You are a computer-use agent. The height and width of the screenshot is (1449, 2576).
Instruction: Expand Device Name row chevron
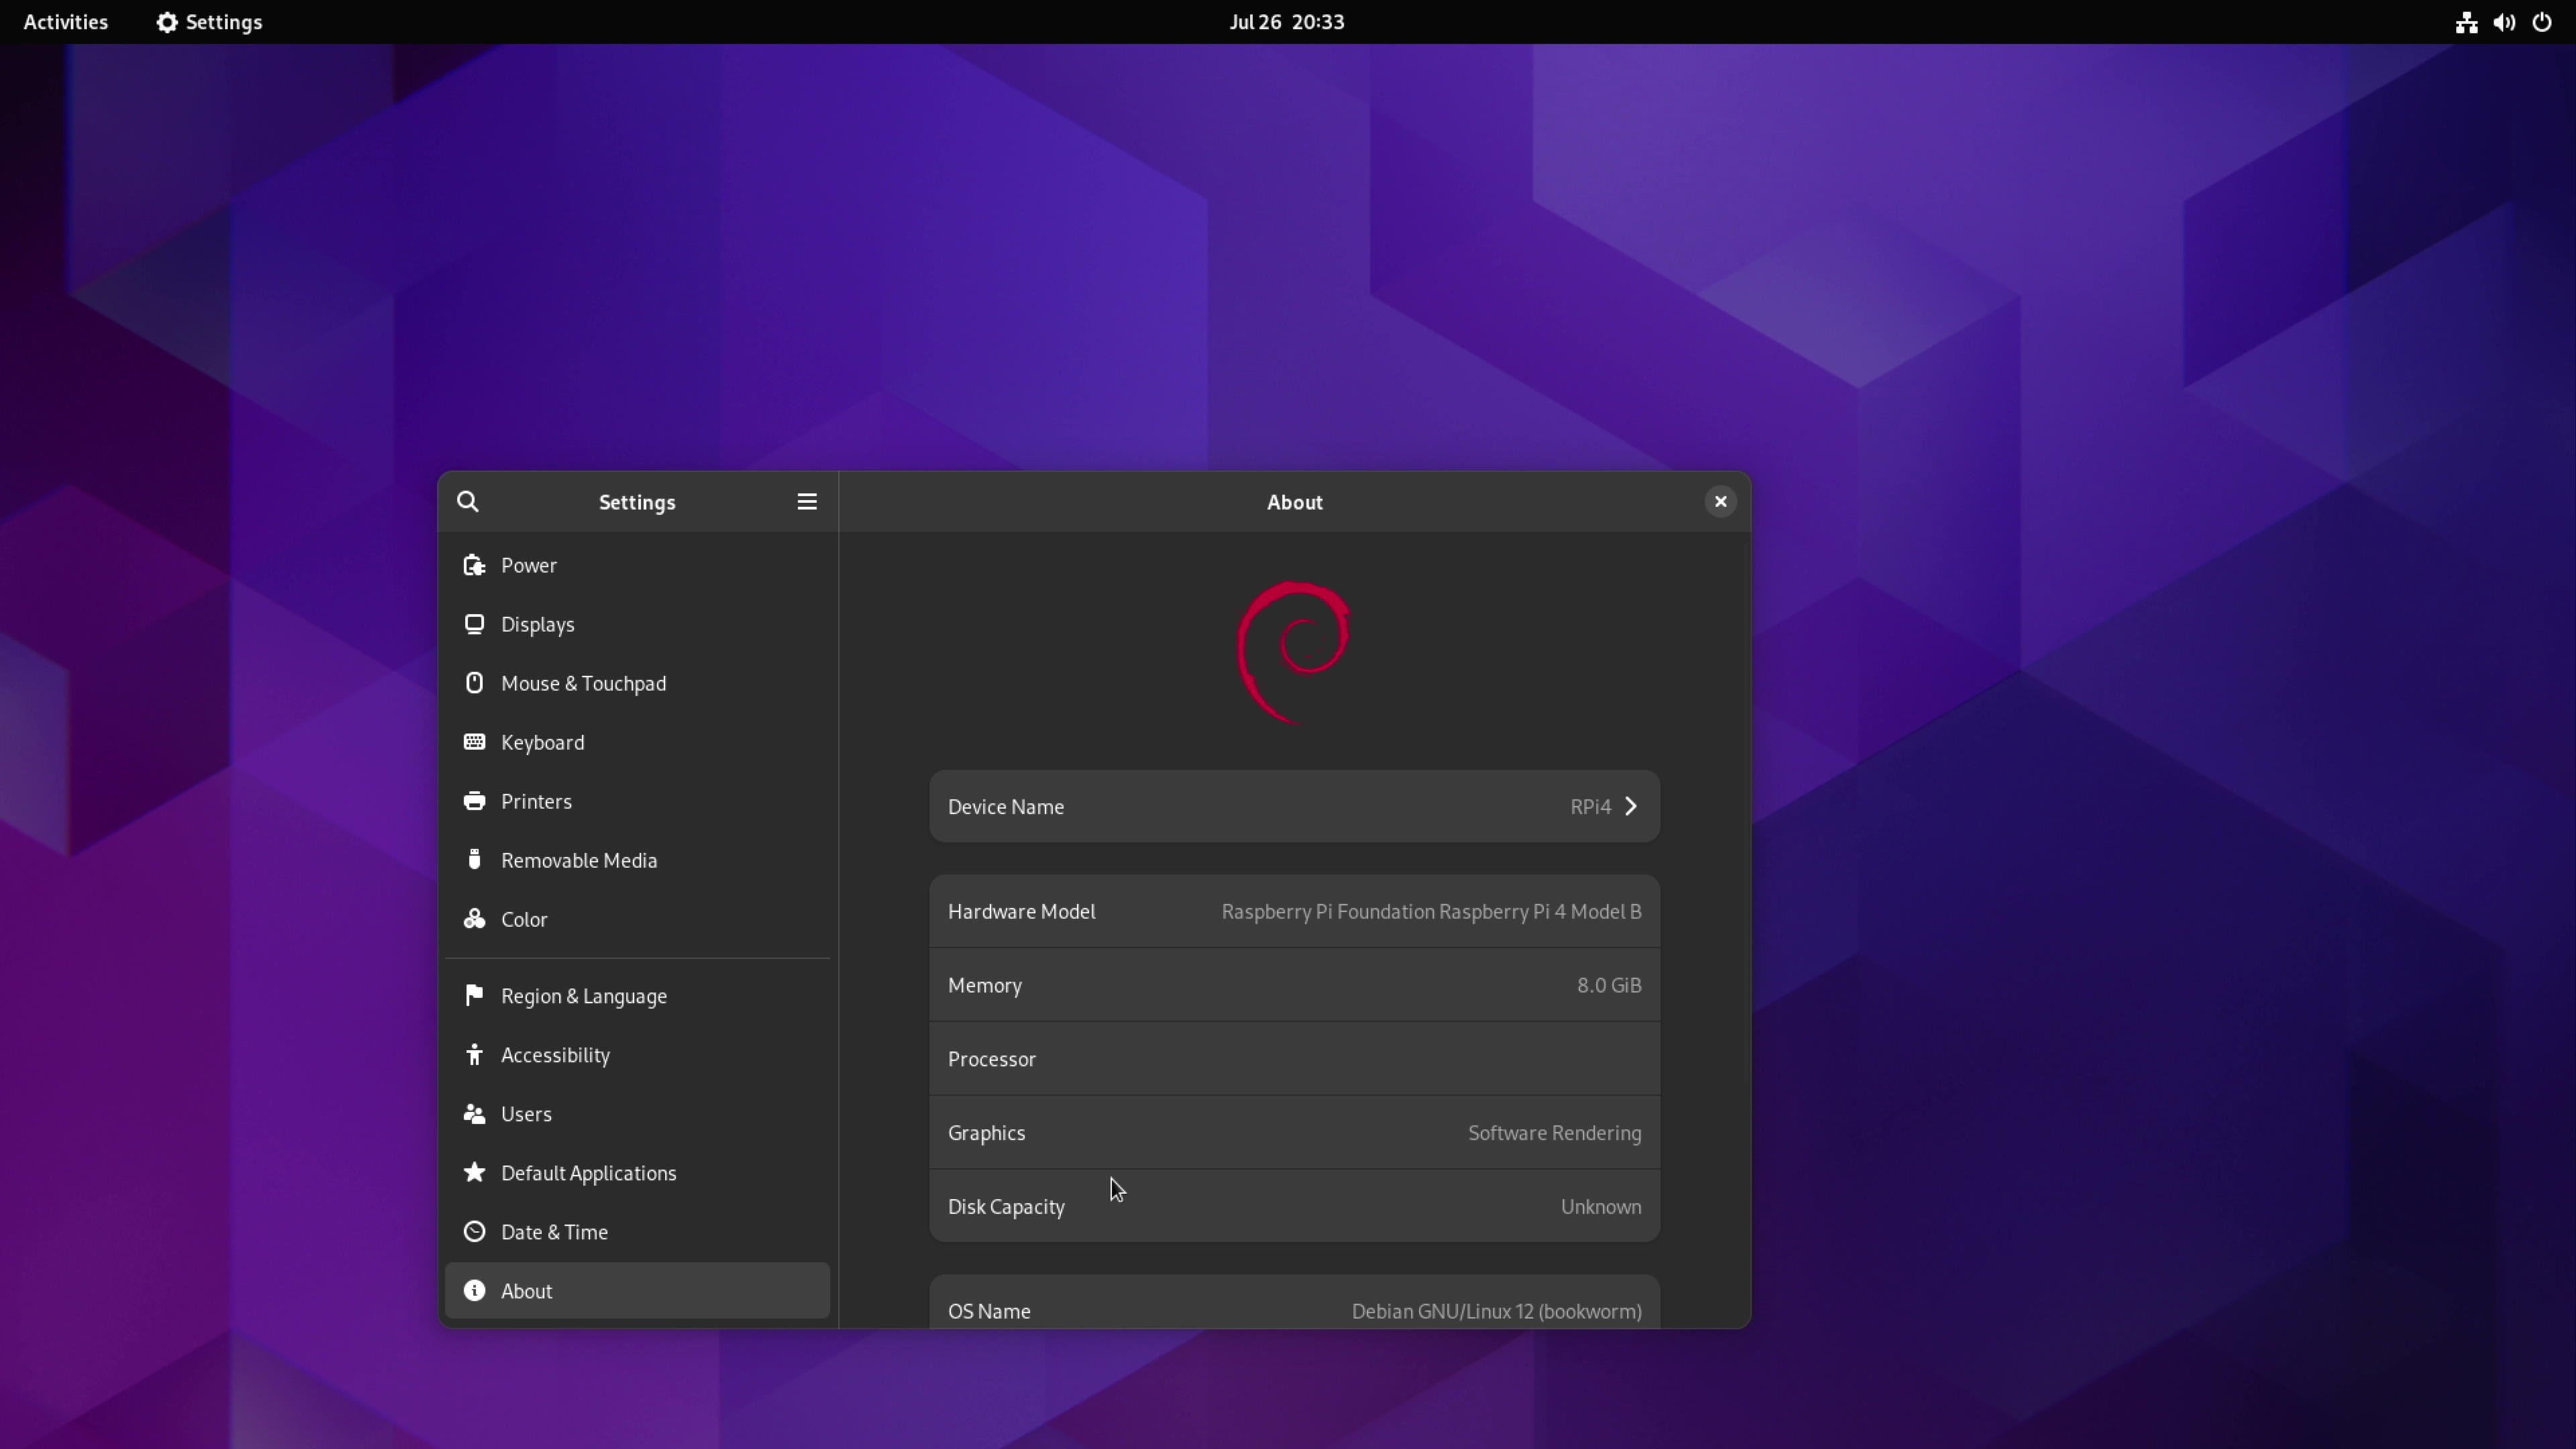(1631, 806)
